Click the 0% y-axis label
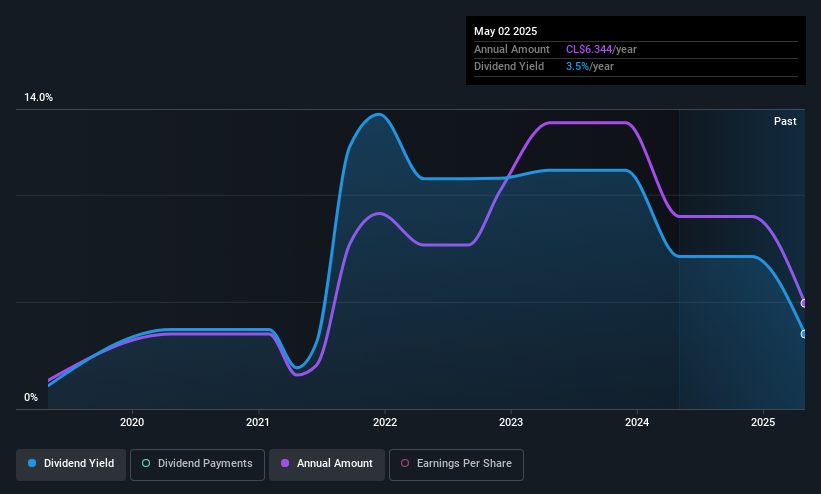The image size is (821, 494). [31, 398]
